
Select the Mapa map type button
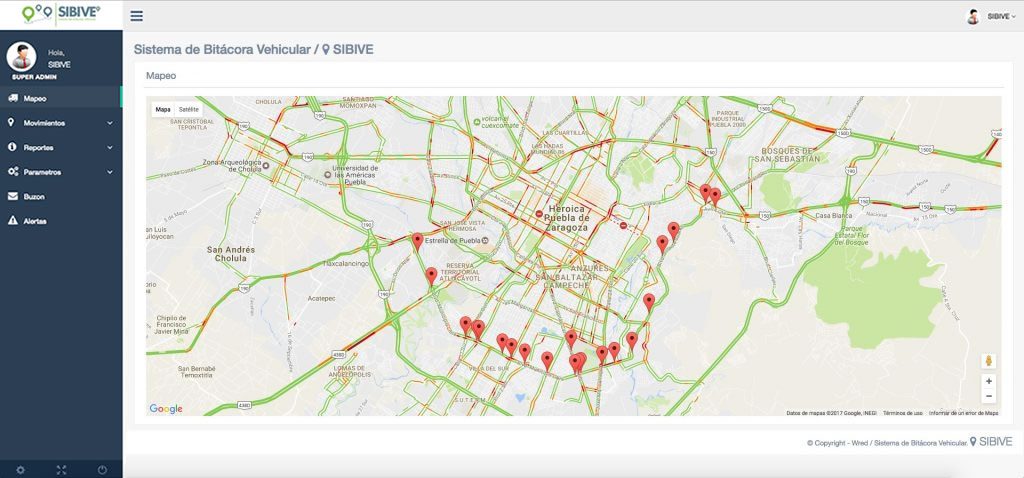point(163,109)
